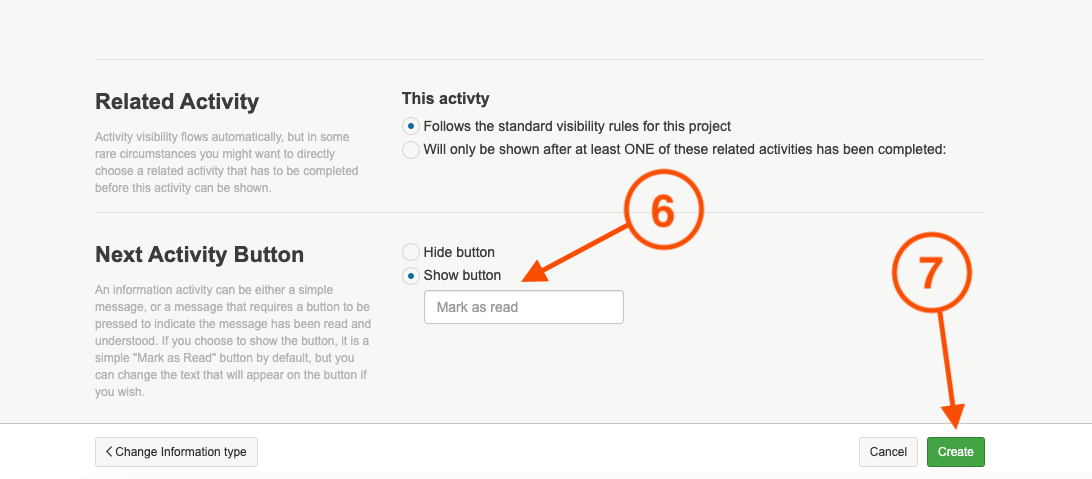Click the orange circled number 7 marker
The height and width of the screenshot is (479, 1092).
click(x=930, y=271)
